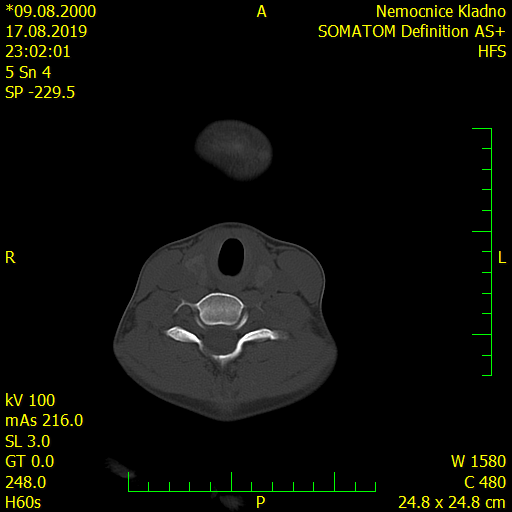Click the right orientation marker R
512x512 pixels.
click(x=10, y=257)
